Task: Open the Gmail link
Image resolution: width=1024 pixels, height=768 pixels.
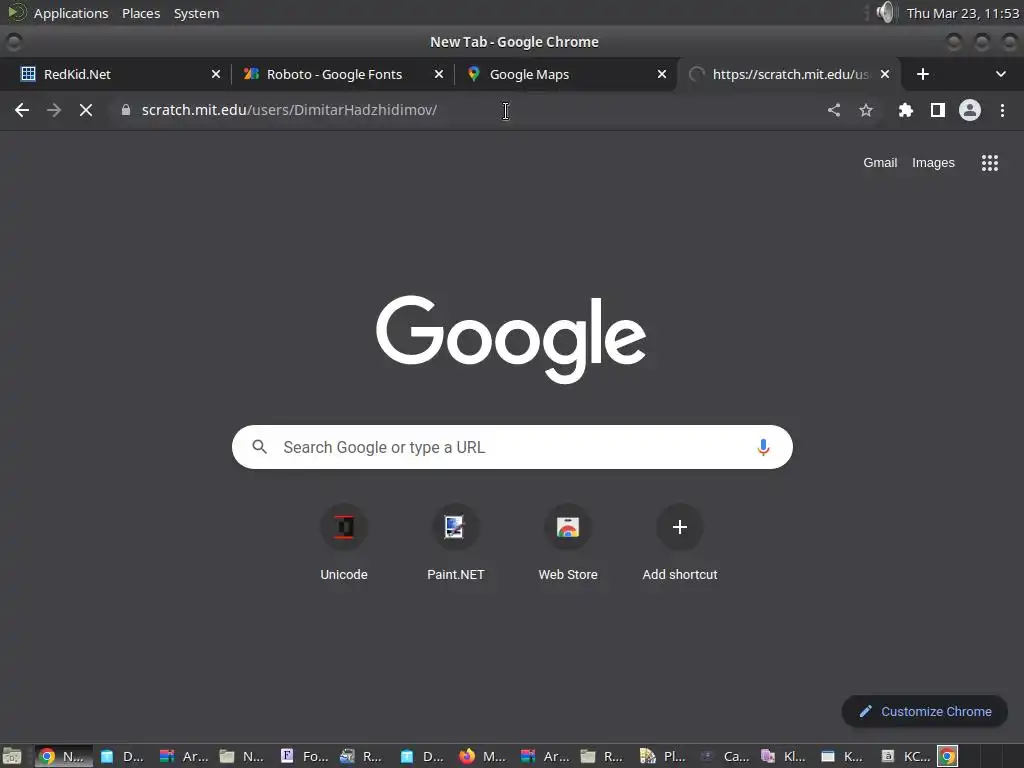Action: tap(880, 163)
